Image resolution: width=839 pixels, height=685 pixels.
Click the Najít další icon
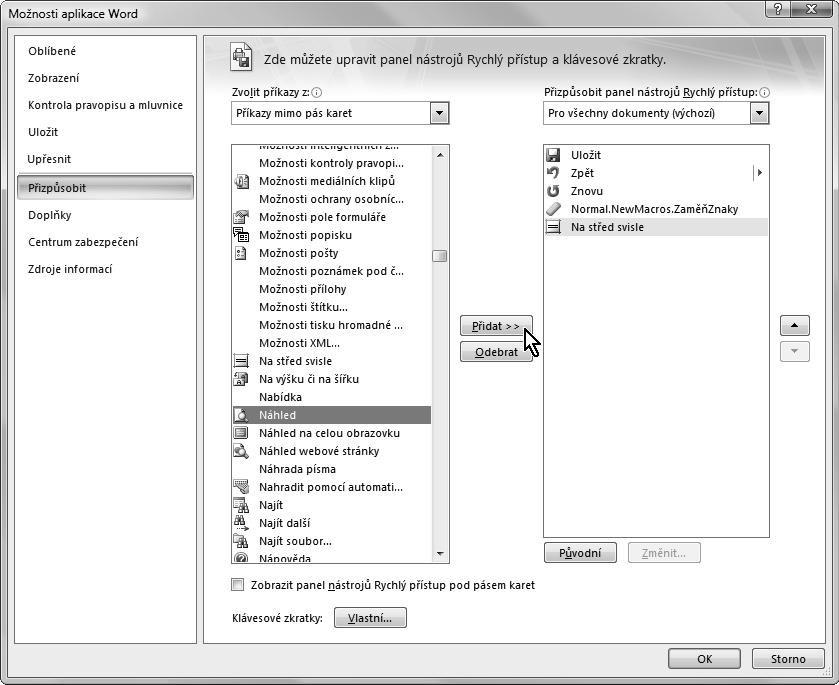241,523
